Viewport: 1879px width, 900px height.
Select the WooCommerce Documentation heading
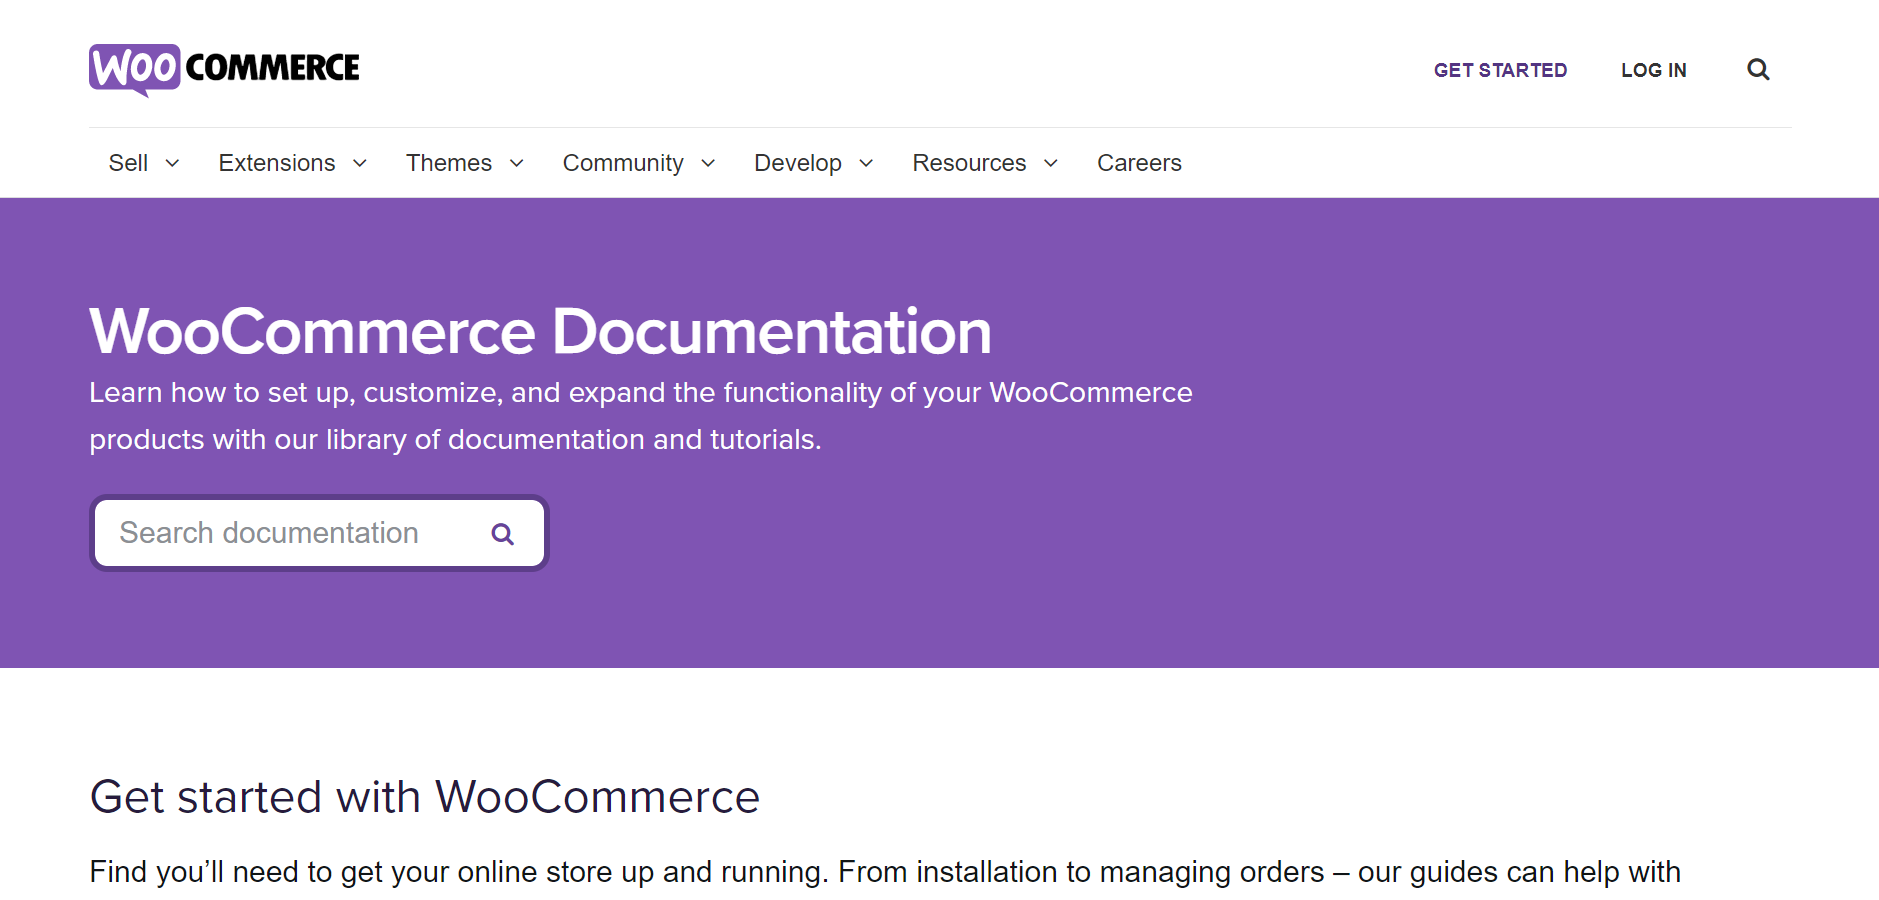[540, 331]
